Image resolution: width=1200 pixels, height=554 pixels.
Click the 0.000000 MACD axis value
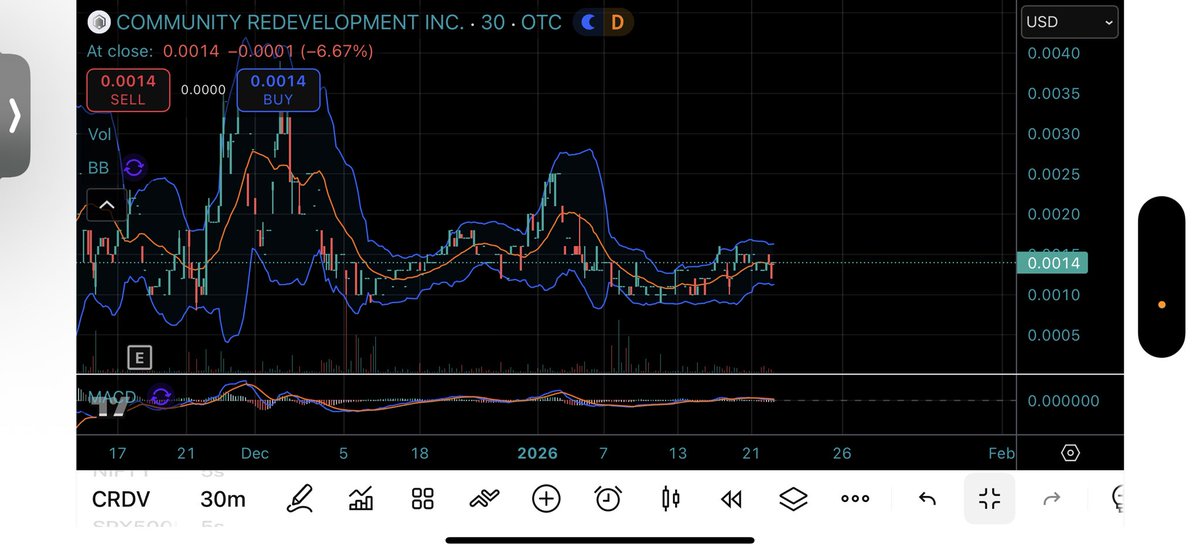pos(1063,400)
